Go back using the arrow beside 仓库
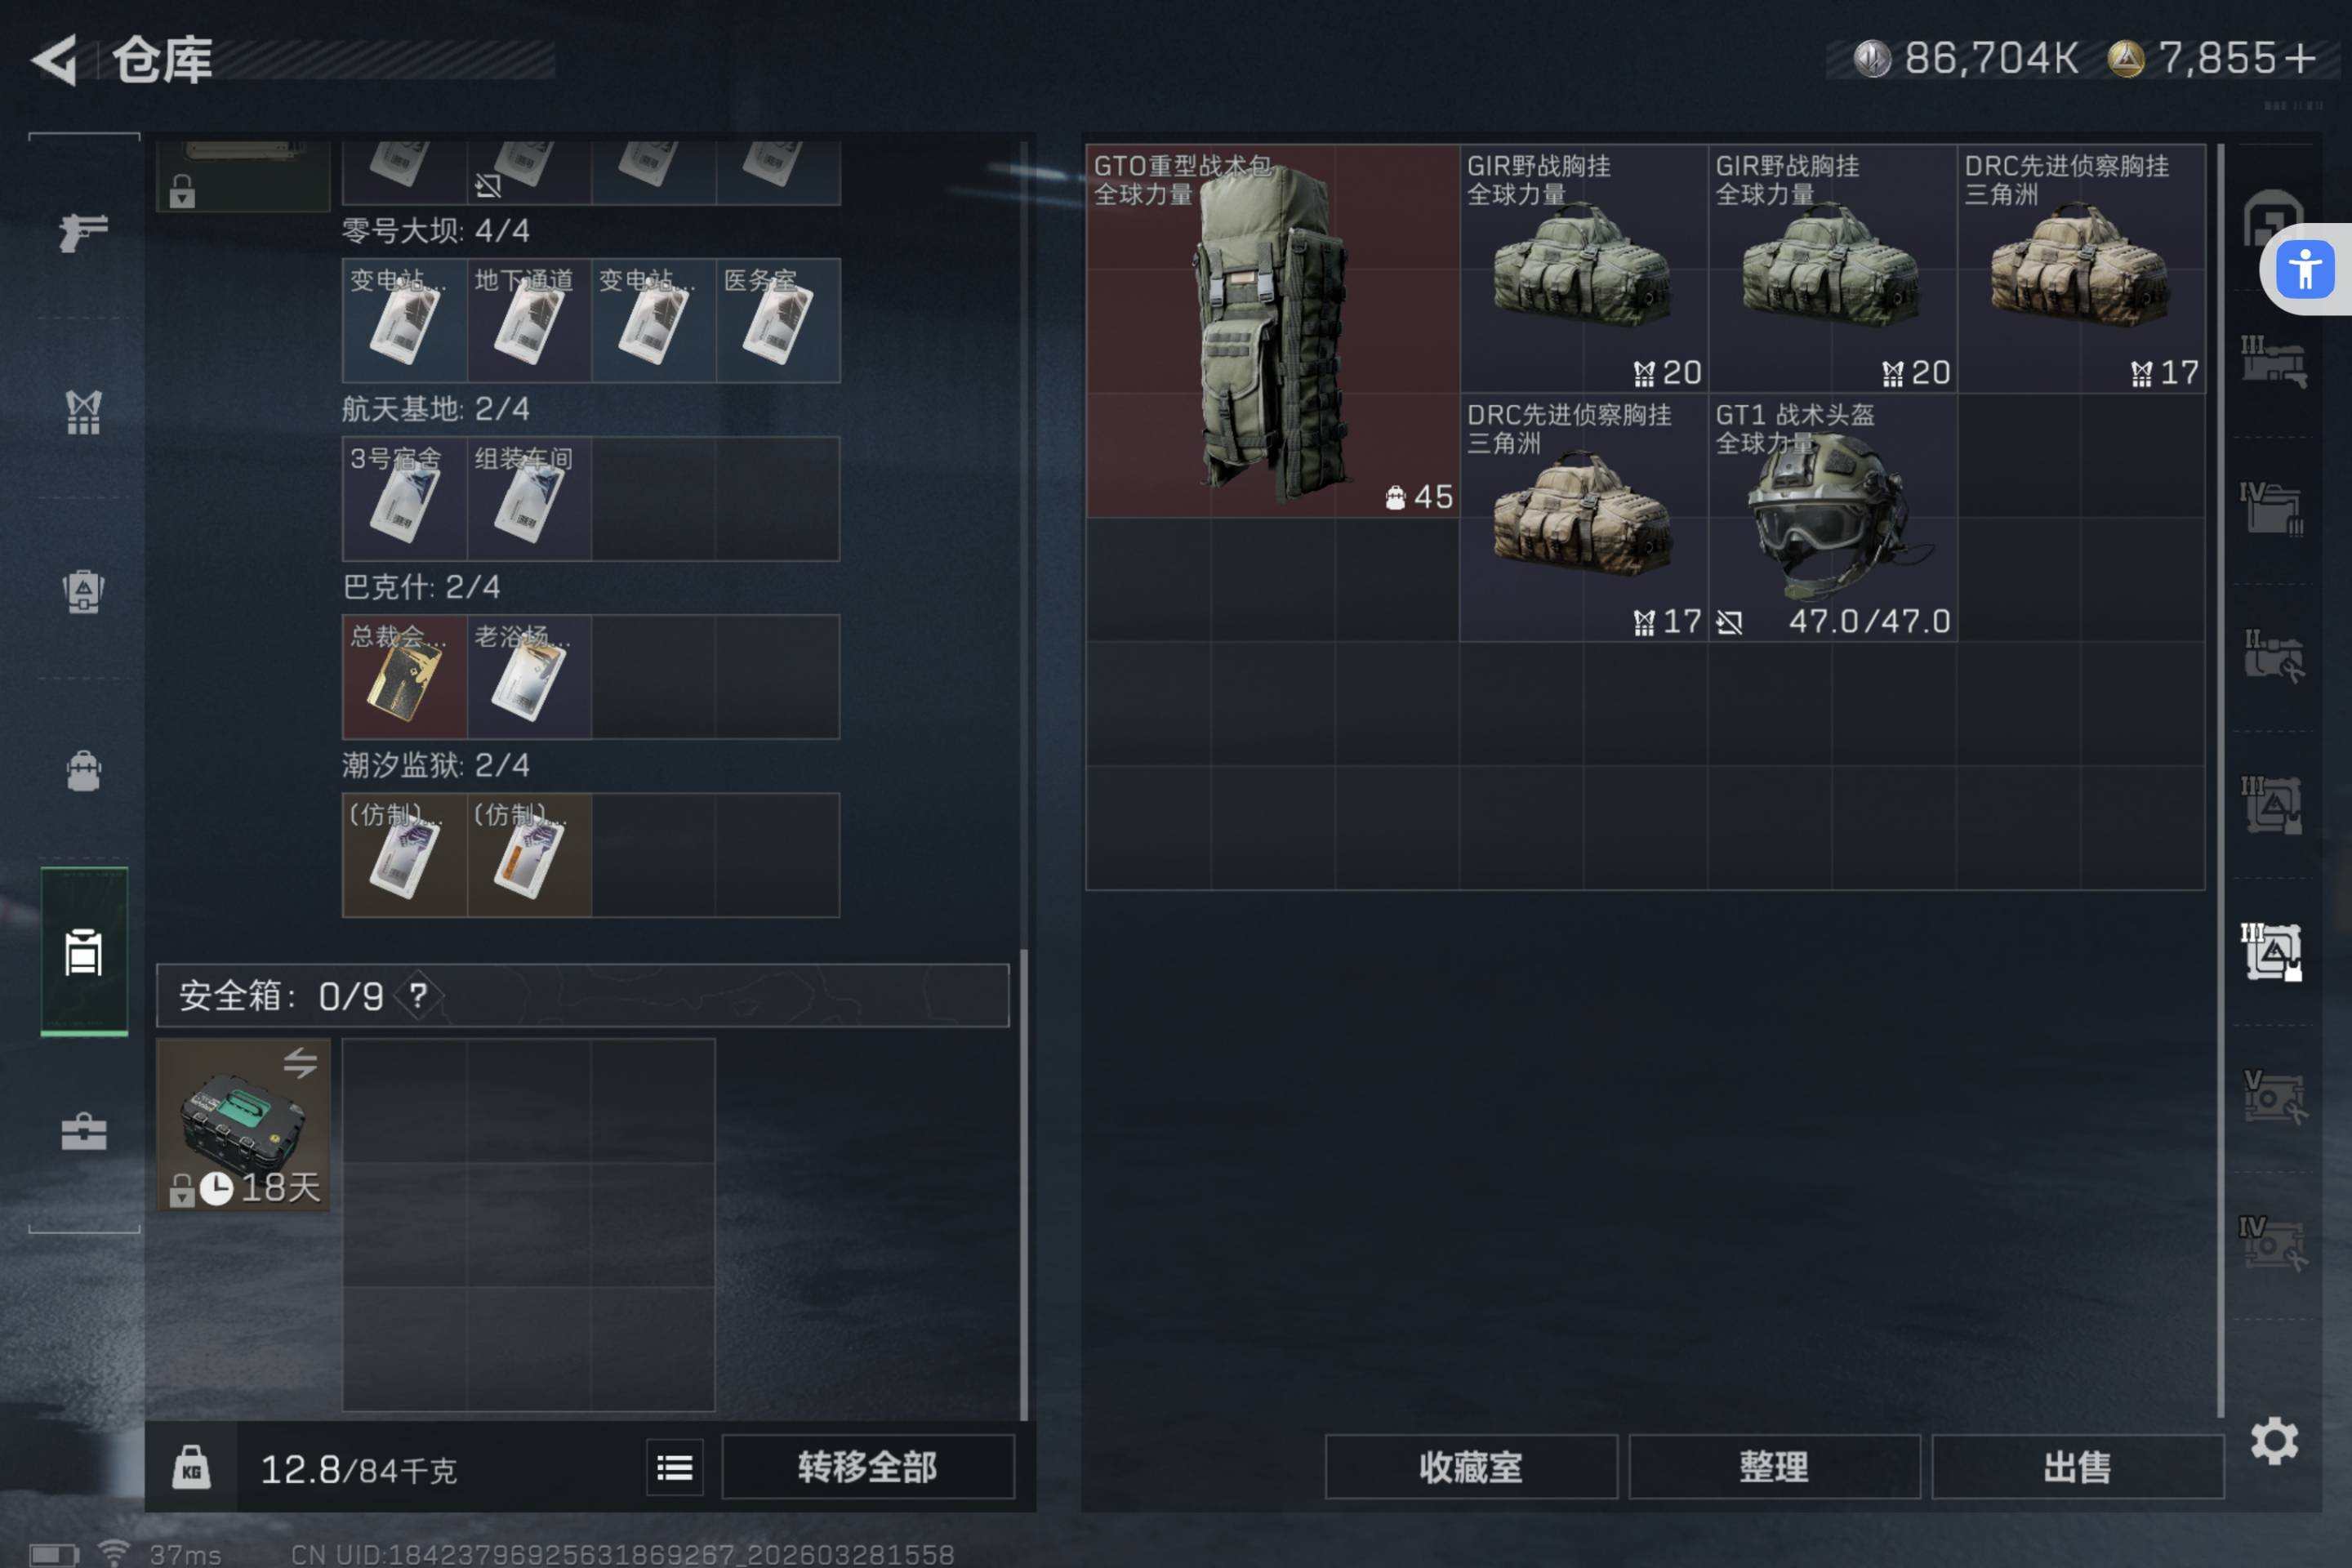The height and width of the screenshot is (1568, 2352). 55,59
